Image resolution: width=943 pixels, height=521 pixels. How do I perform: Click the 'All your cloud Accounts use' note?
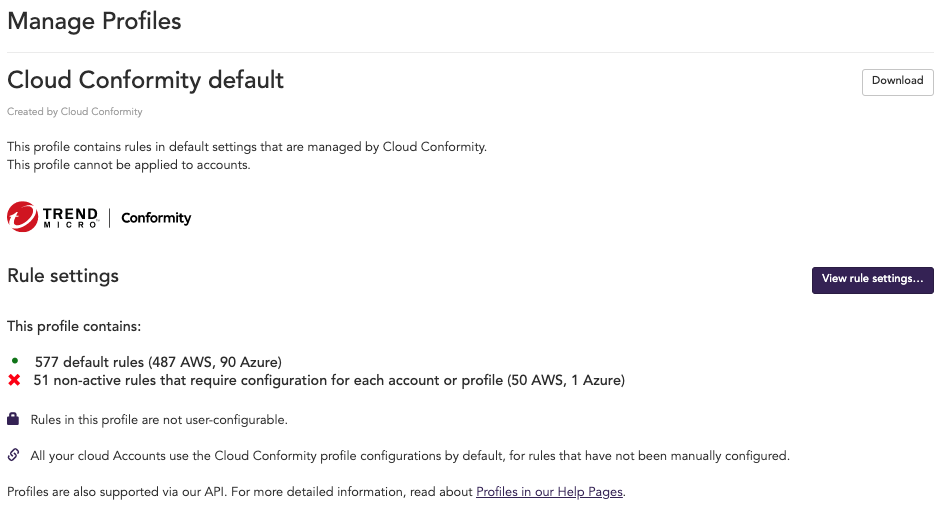click(x=410, y=455)
